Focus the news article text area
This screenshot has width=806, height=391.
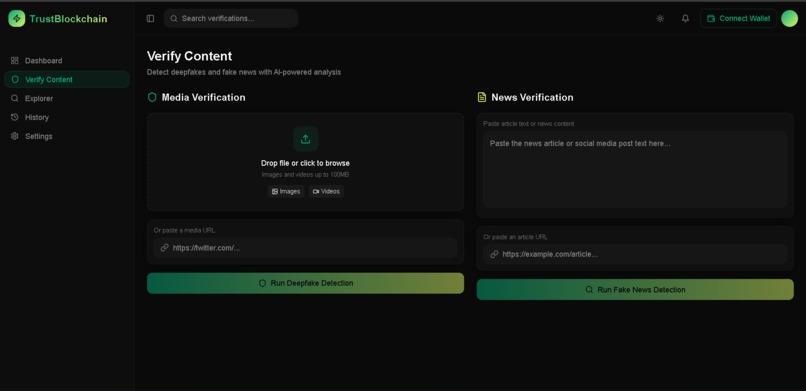pyautogui.click(x=635, y=170)
